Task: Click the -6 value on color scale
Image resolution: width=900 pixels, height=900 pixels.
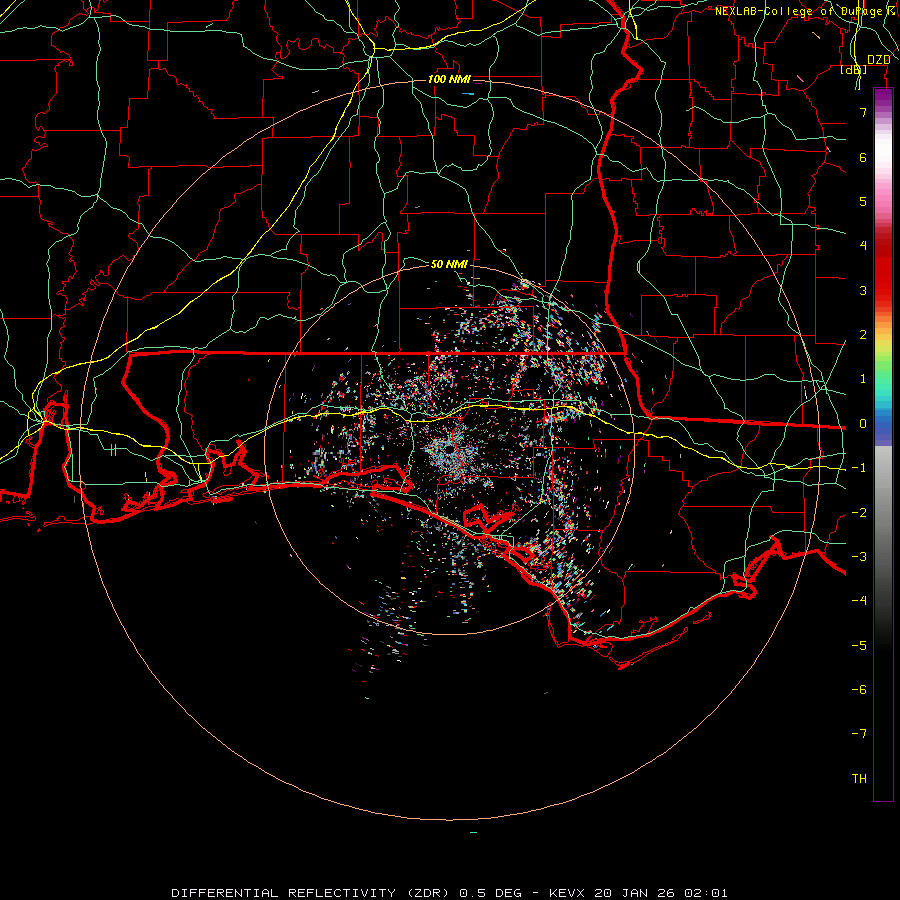Action: click(859, 690)
